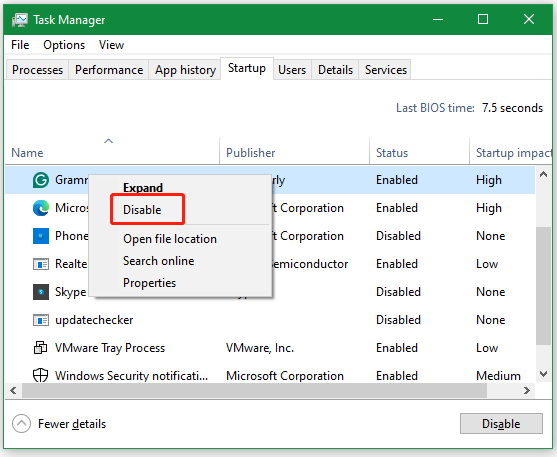This screenshot has height=457, width=557.
Task: Click the horizontal scrollbar right arrow
Action: [527, 391]
